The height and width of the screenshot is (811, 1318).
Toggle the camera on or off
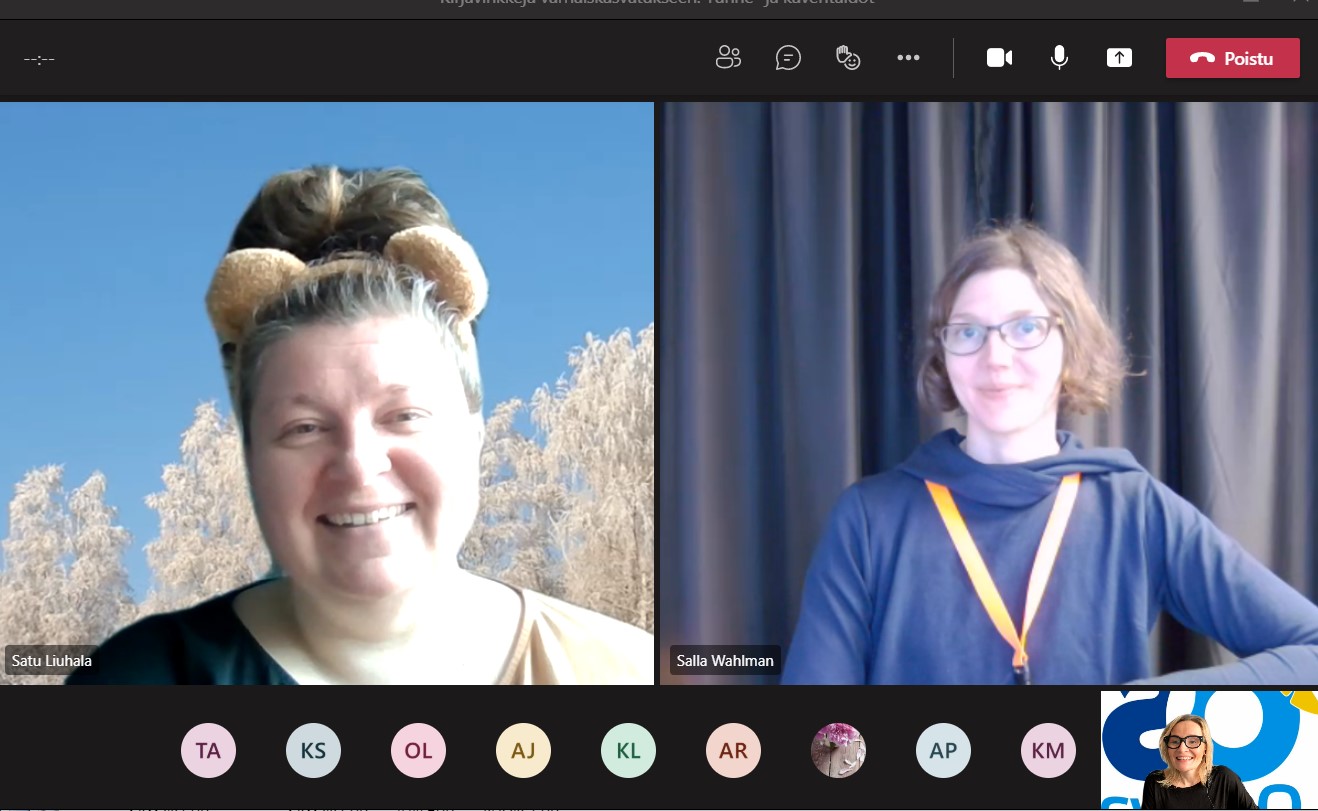click(999, 58)
